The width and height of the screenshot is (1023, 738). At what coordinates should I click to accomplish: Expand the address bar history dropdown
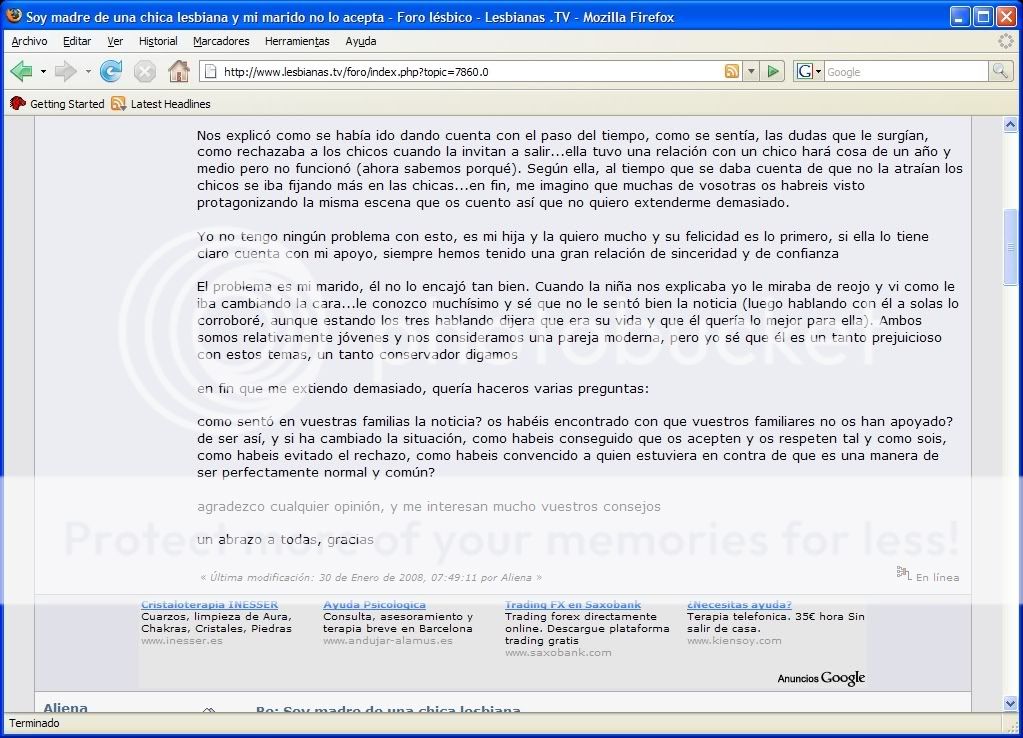pyautogui.click(x=751, y=71)
